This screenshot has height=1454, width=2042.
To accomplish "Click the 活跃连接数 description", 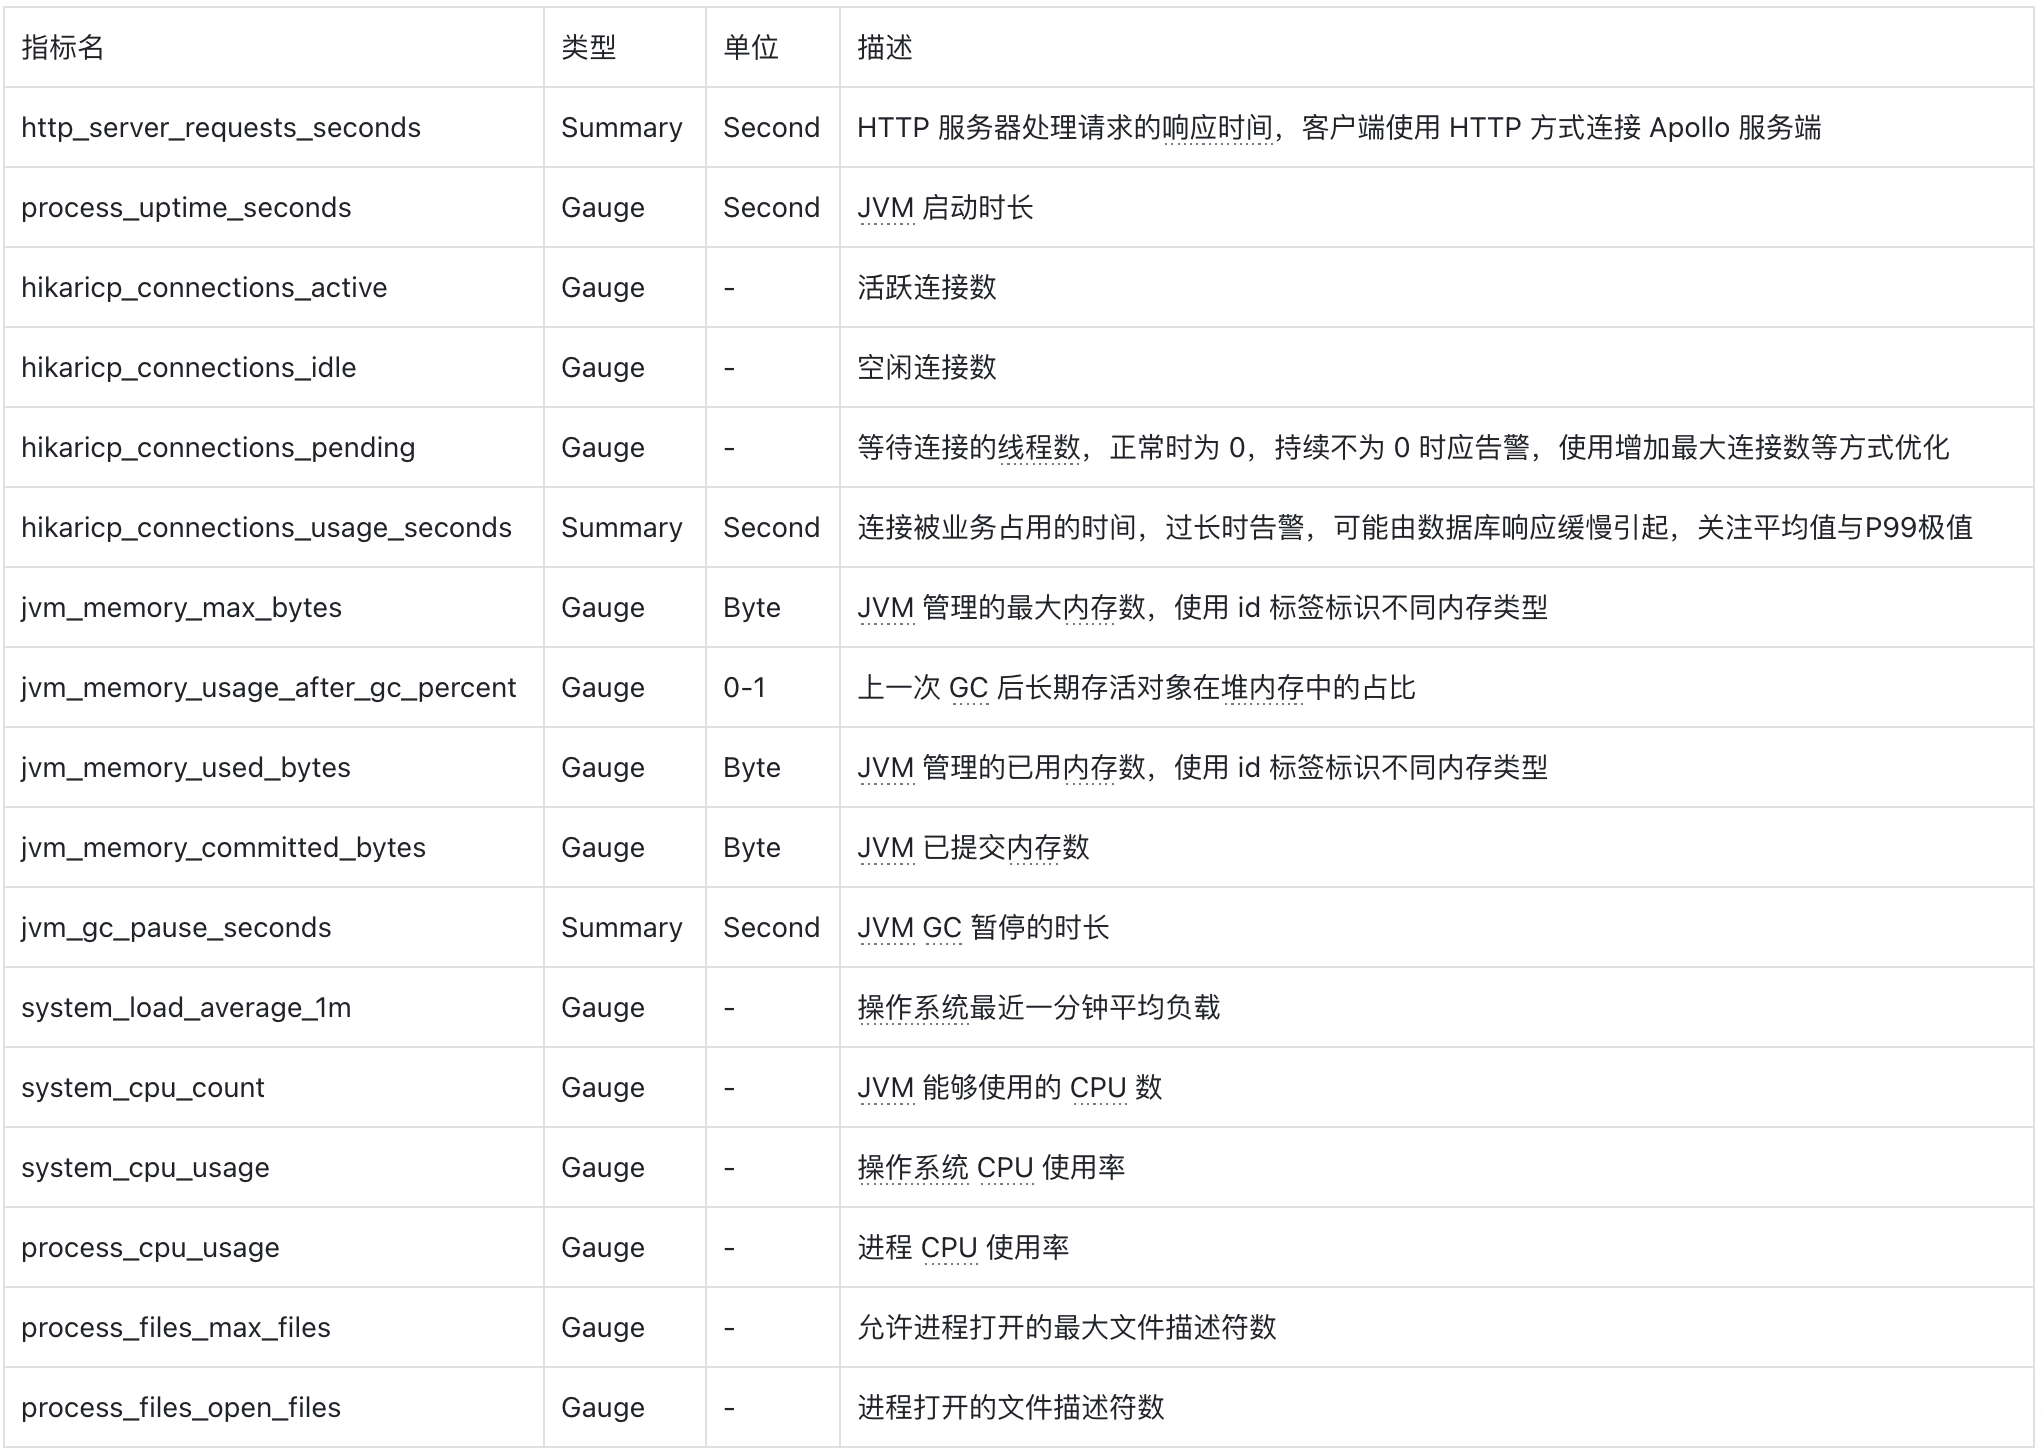I will click(x=927, y=288).
